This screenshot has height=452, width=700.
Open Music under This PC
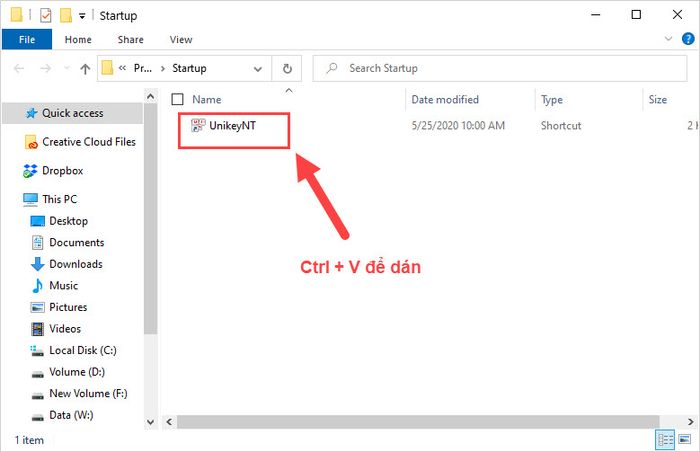pyautogui.click(x=63, y=285)
